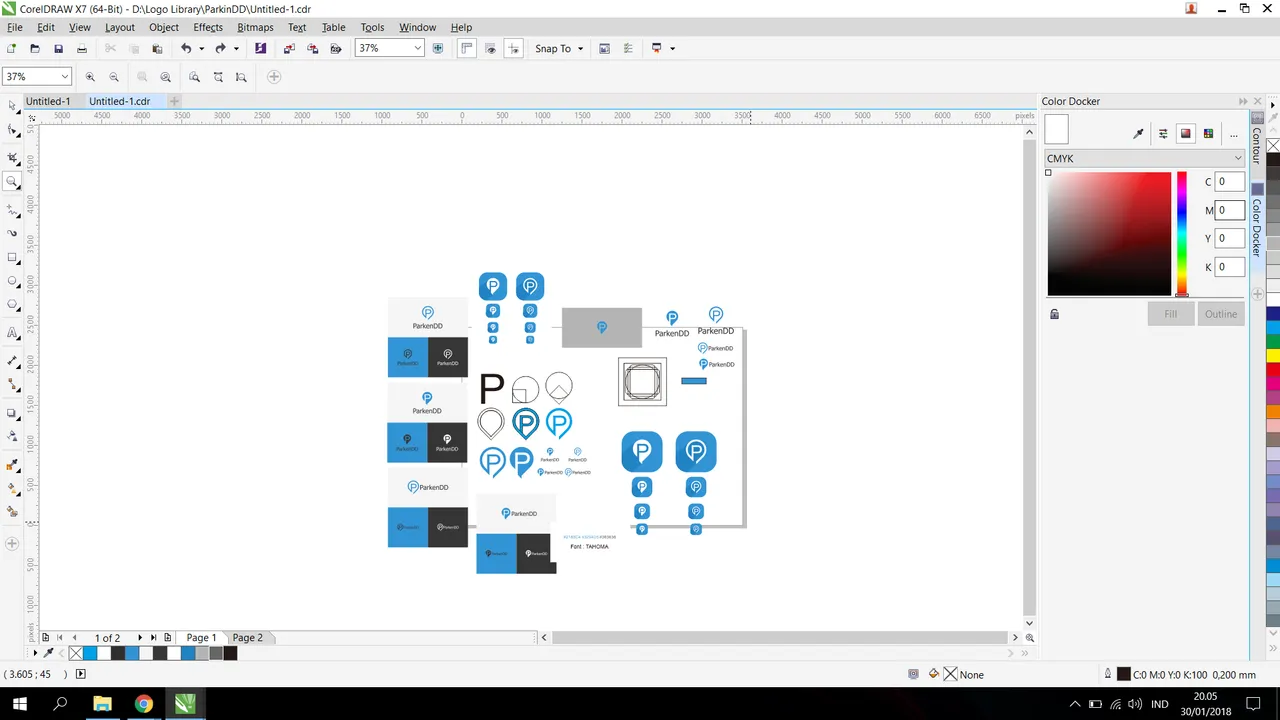This screenshot has width=1280, height=720.
Task: Open the palette flyout arrow
Action: tap(1273, 104)
